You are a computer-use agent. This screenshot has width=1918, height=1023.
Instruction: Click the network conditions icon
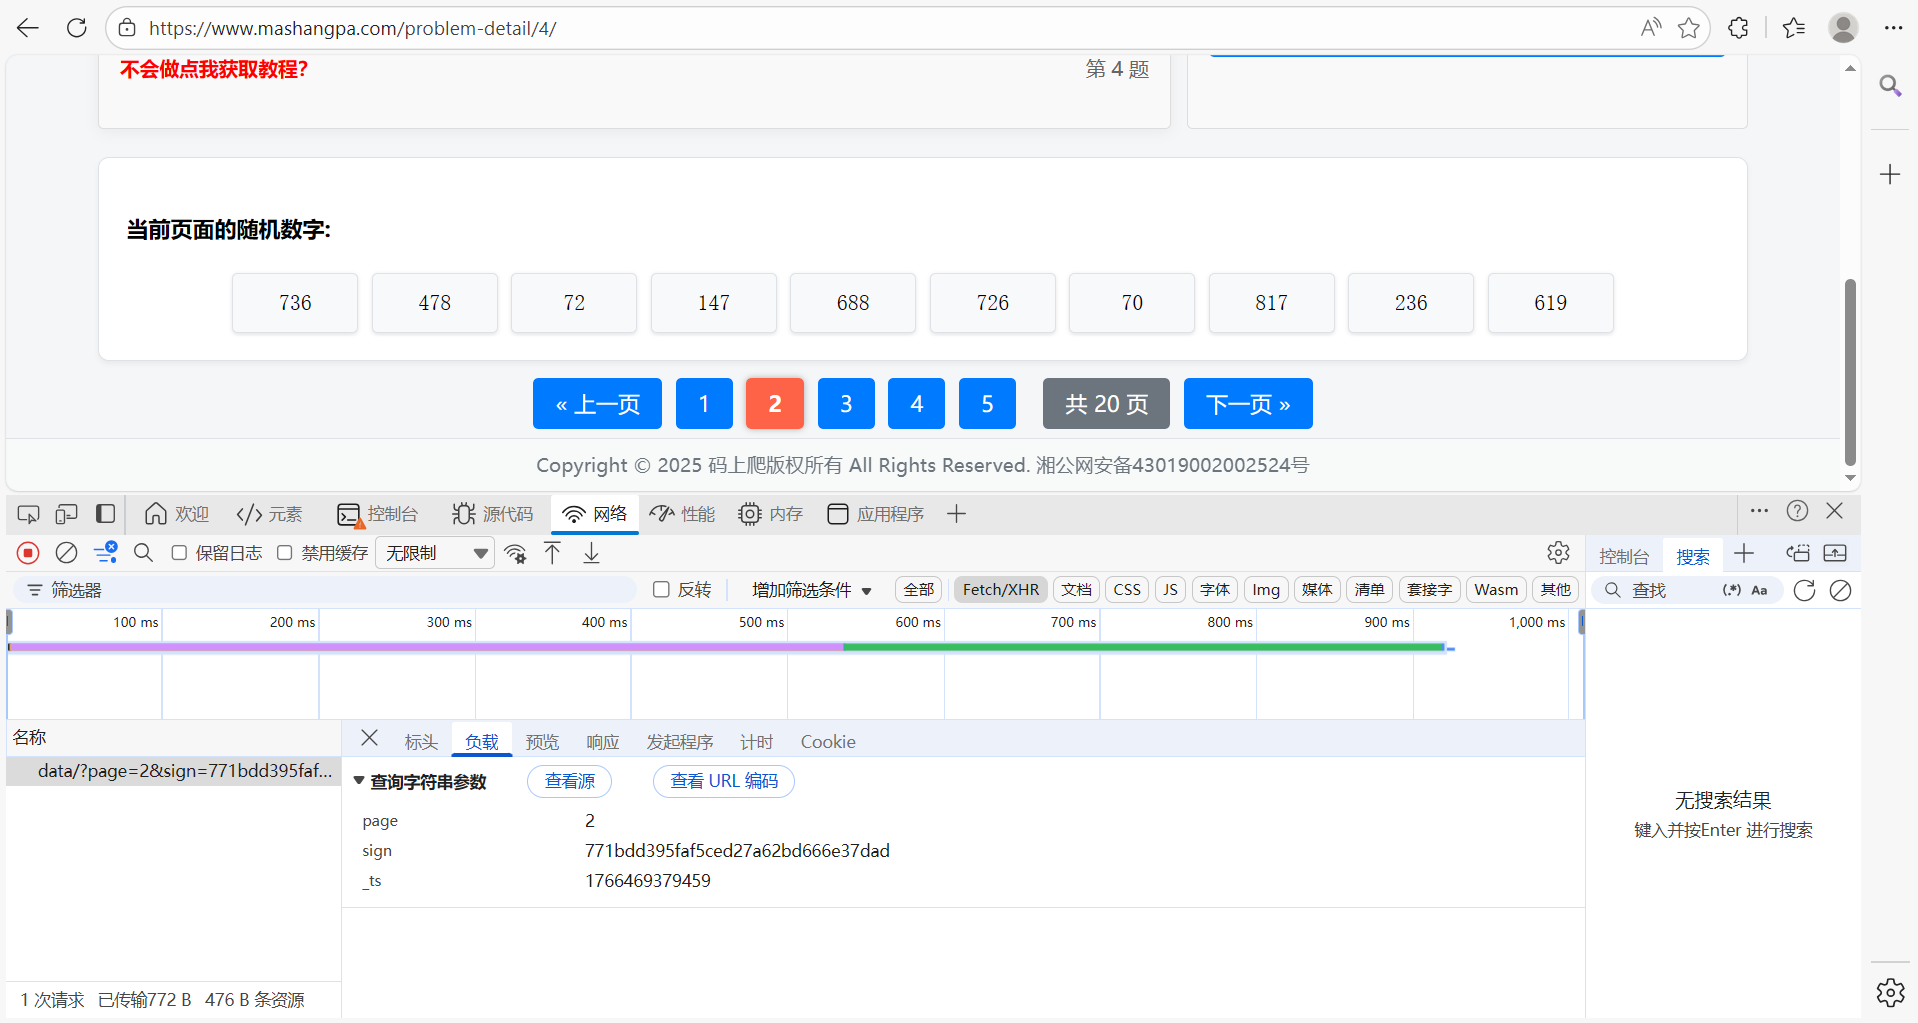pyautogui.click(x=516, y=552)
